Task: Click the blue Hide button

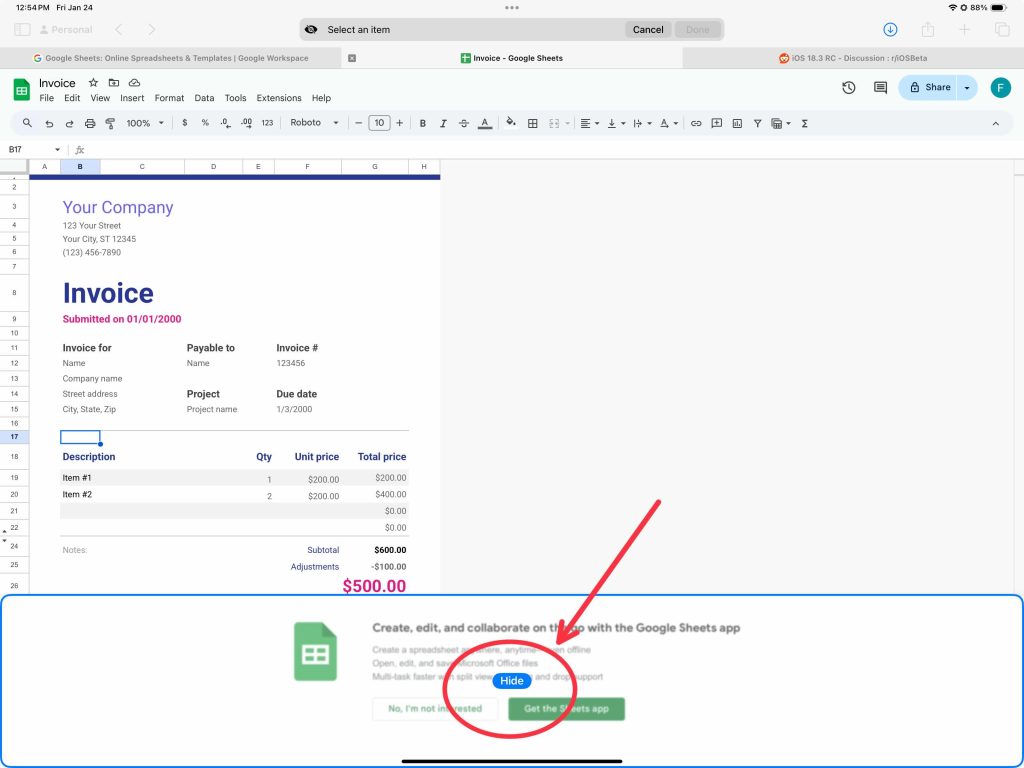Action: pyautogui.click(x=512, y=681)
